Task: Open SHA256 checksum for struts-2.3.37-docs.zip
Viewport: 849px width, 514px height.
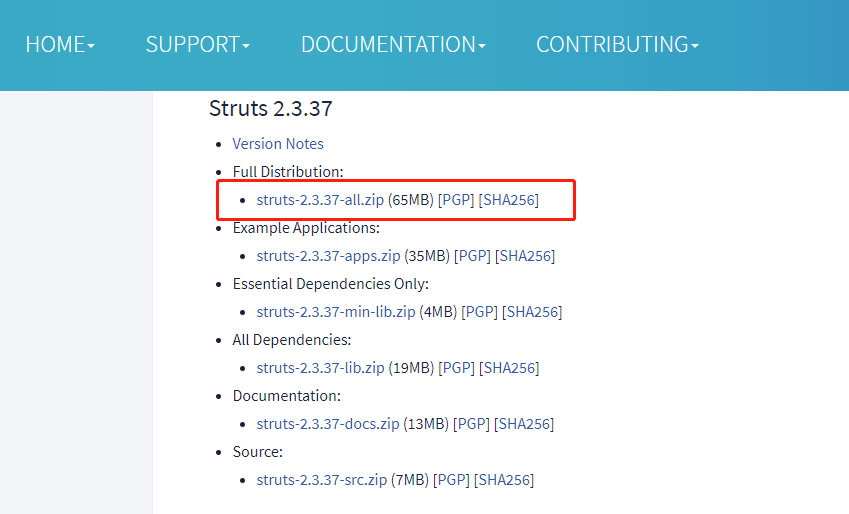Action: [x=524, y=424]
